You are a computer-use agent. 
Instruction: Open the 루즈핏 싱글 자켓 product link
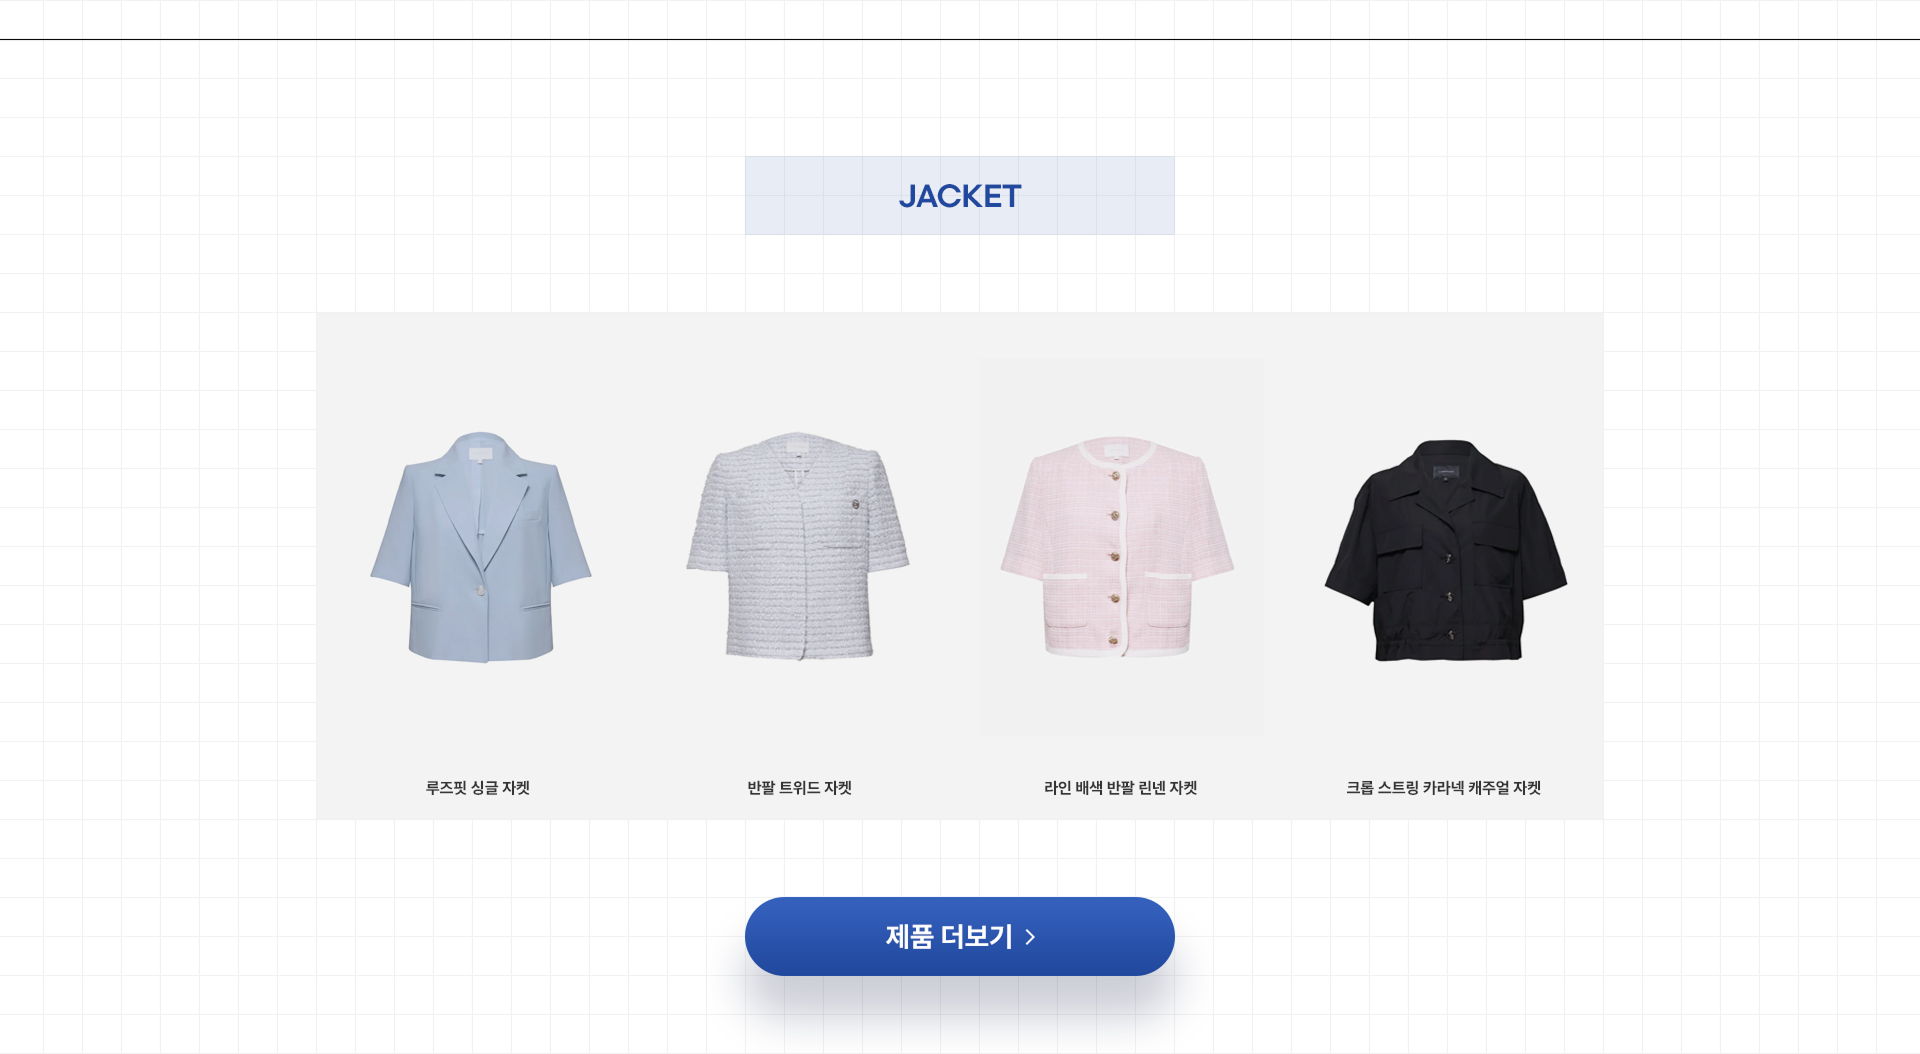point(477,788)
